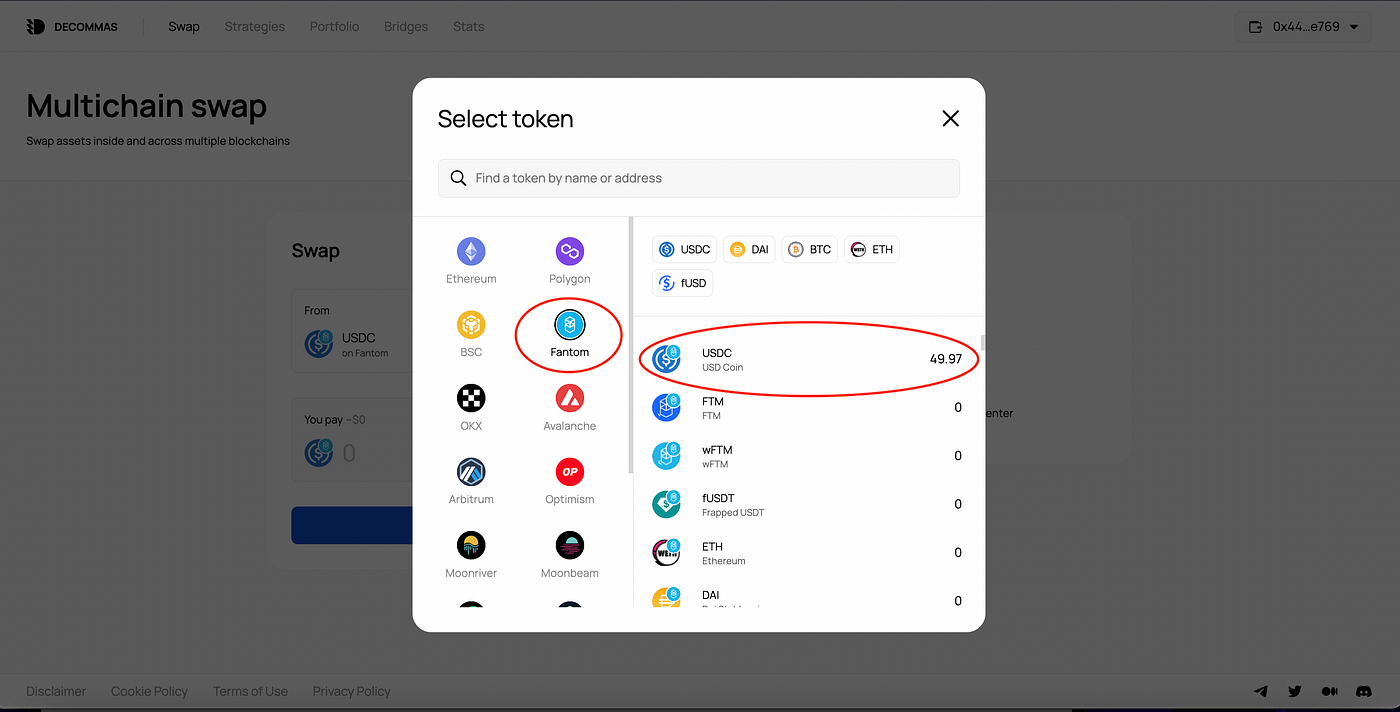1400x712 pixels.
Task: Select the DAI quick-pick chip
Action: [x=749, y=249]
